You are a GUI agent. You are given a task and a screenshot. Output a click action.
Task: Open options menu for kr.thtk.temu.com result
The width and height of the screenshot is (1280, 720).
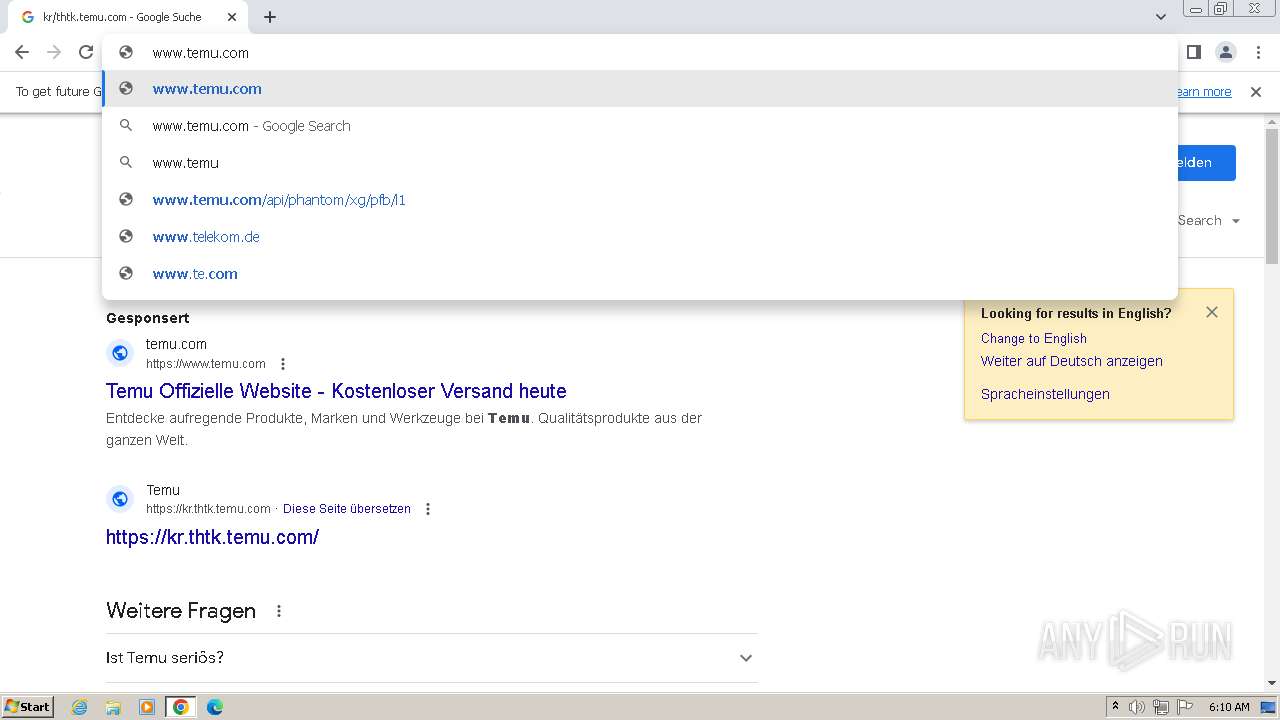click(428, 509)
